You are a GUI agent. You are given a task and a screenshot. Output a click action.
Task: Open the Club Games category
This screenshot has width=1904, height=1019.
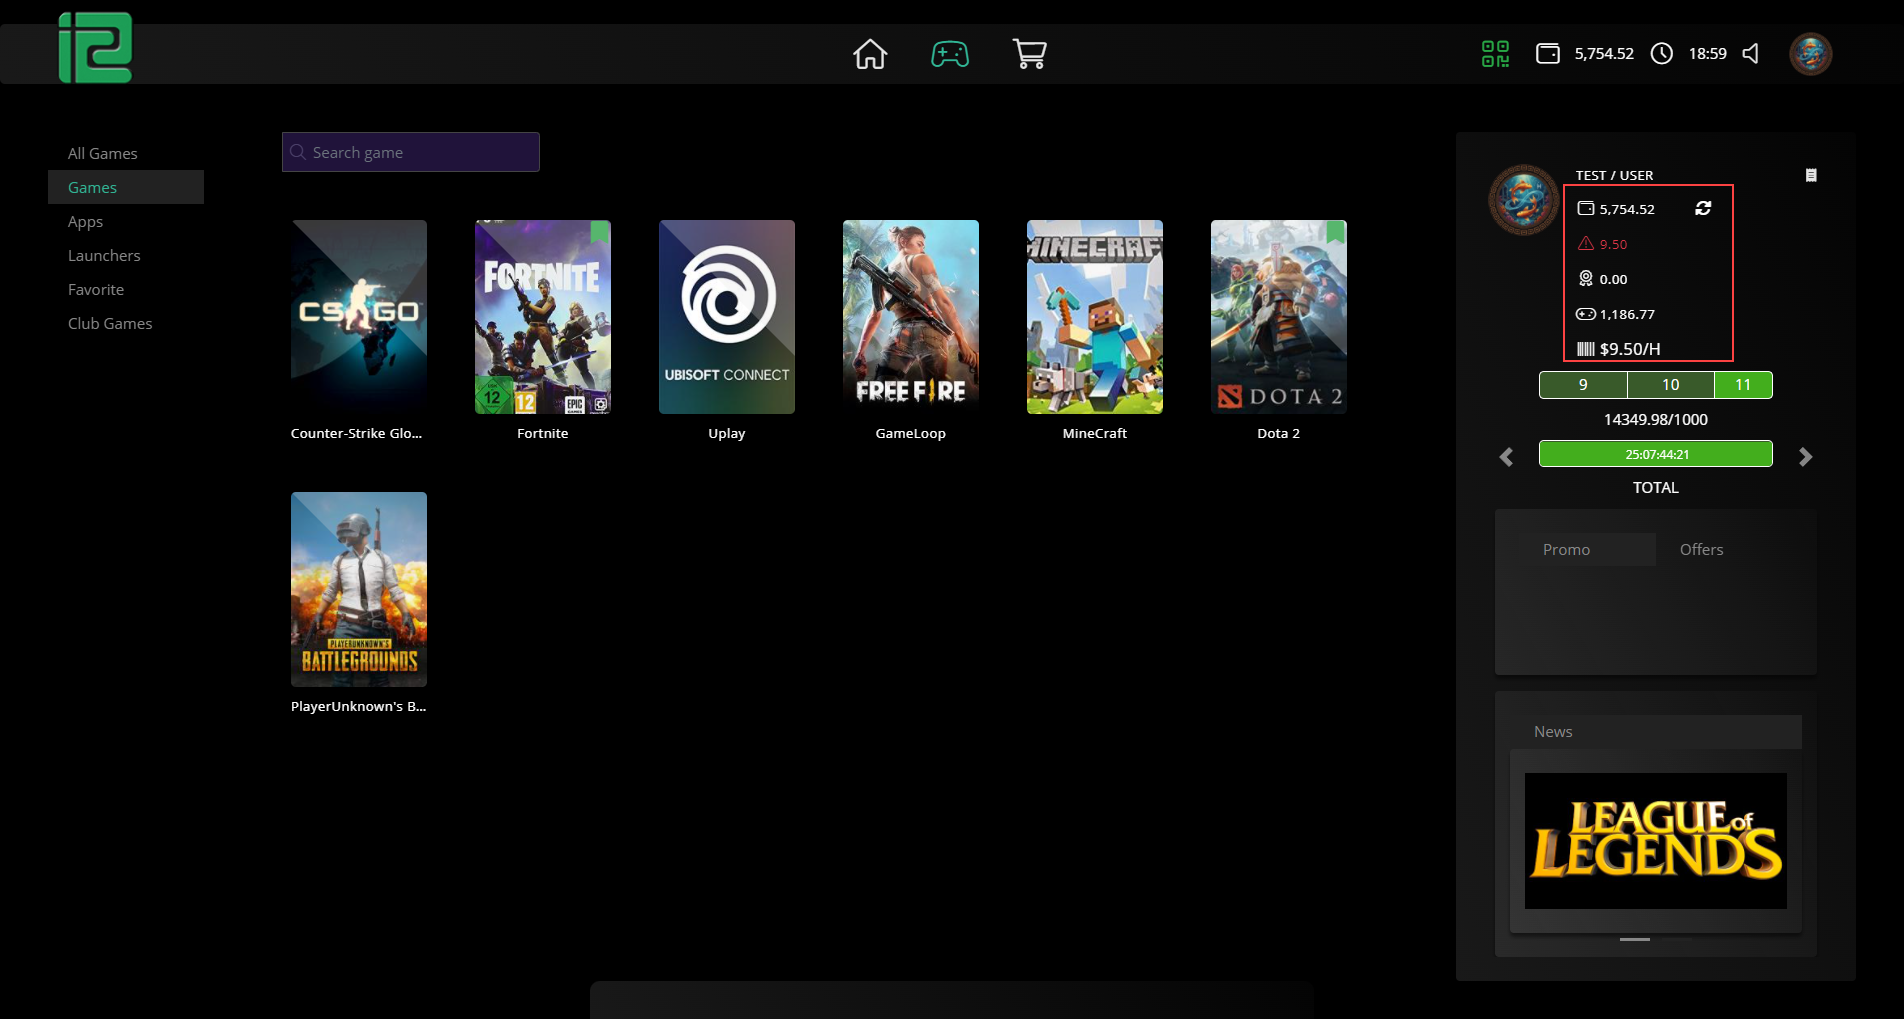coord(110,323)
